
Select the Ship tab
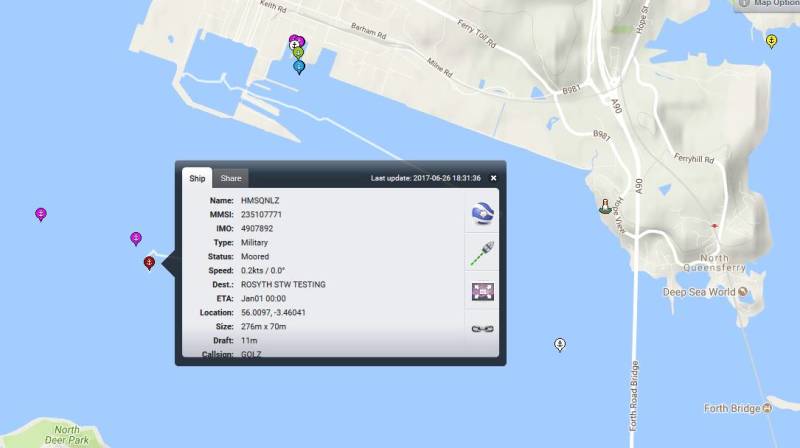click(197, 178)
